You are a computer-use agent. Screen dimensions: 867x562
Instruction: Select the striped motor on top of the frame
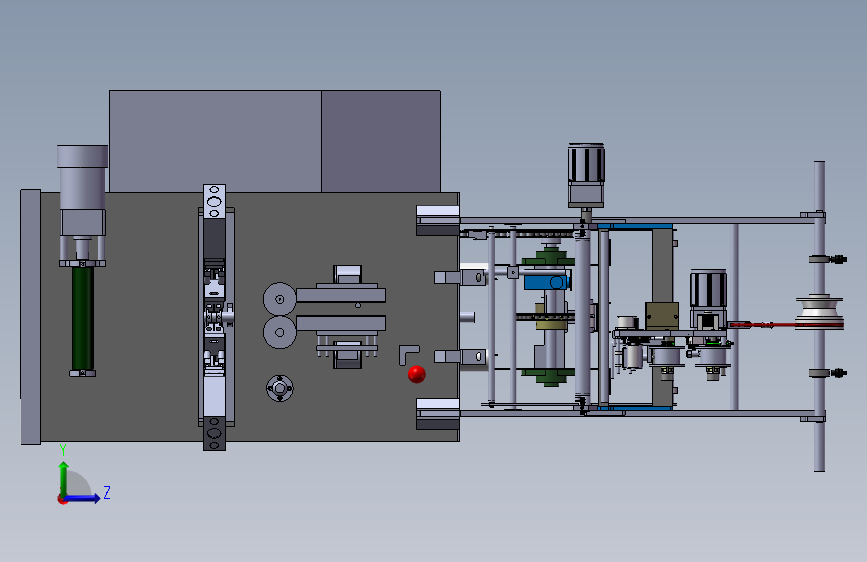pos(586,175)
